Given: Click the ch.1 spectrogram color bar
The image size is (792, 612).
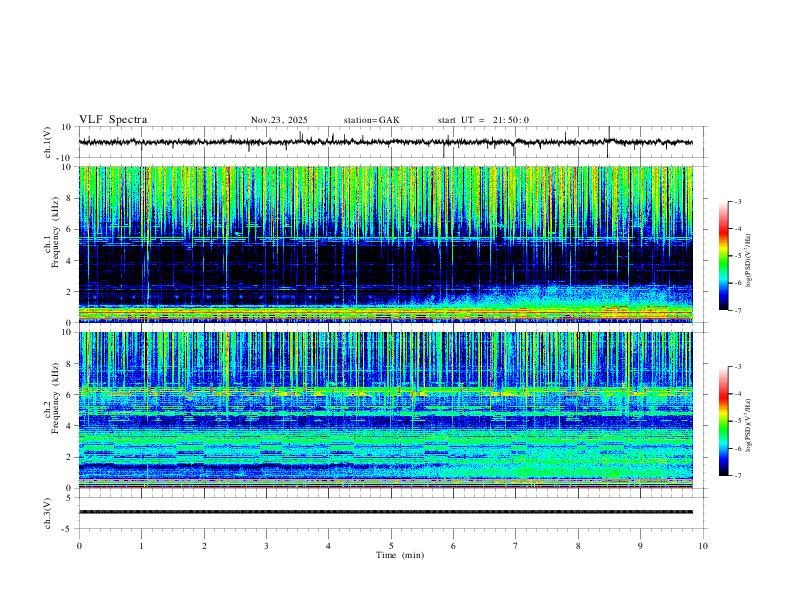Looking at the screenshot, I should [x=723, y=256].
